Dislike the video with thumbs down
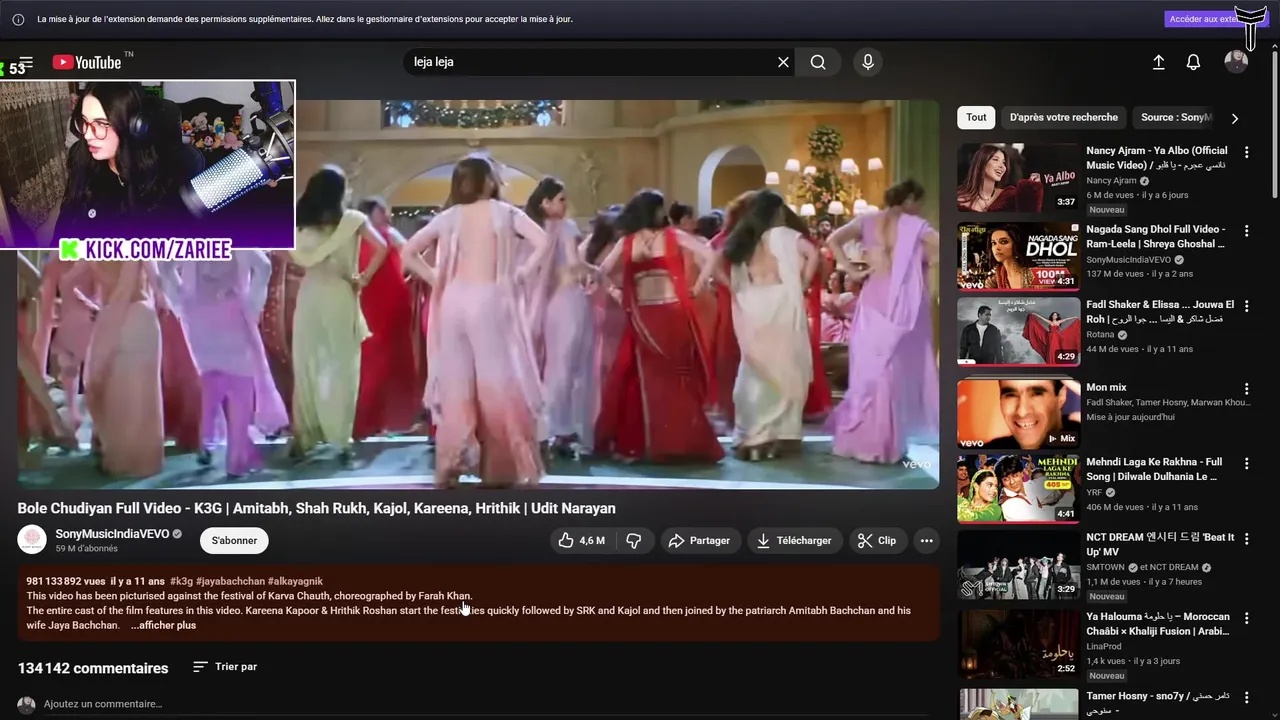Viewport: 1280px width, 720px height. [x=634, y=540]
